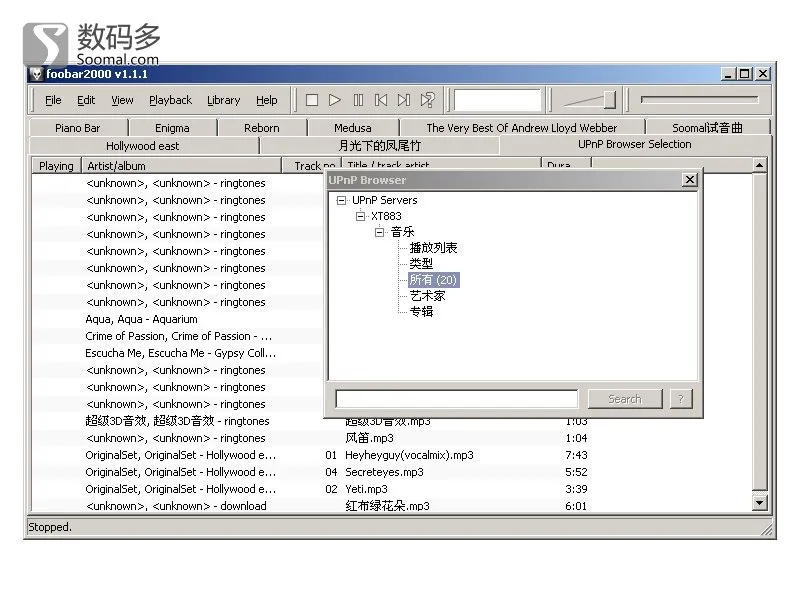Screen dimensions: 800x600
Task: Sort by the Playing column header
Action: coord(56,166)
